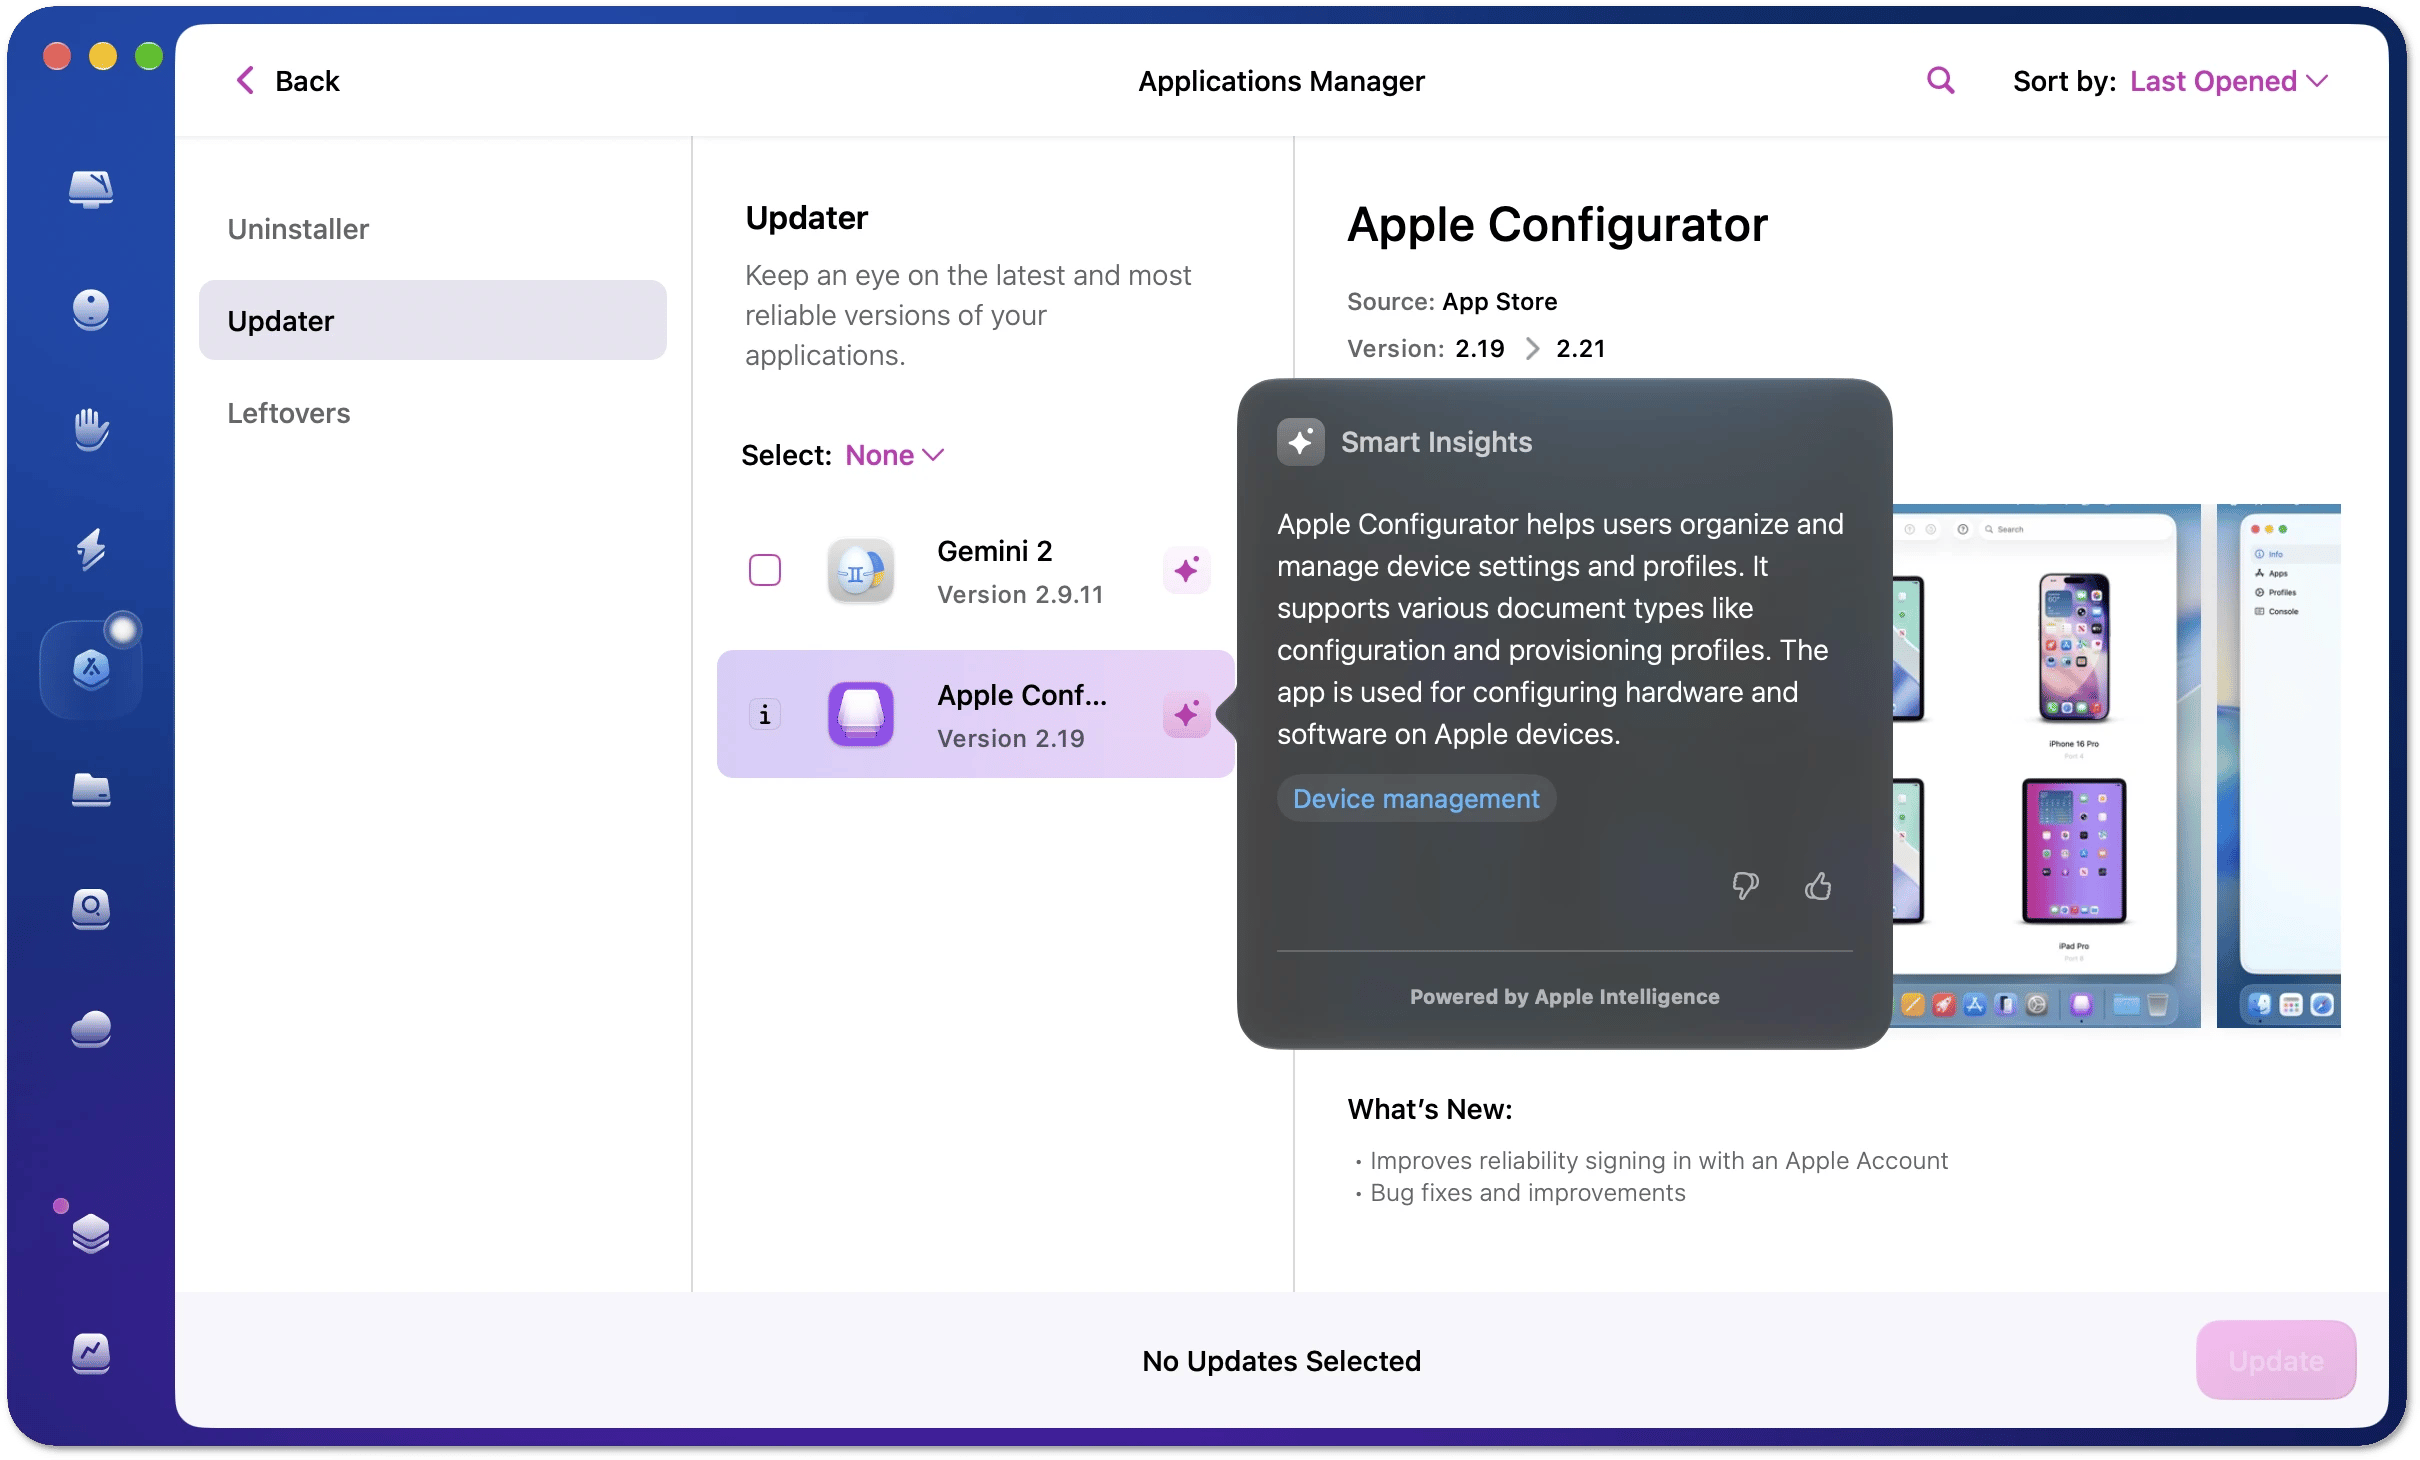Open the Smart Care monitor icon in sidebar
Image resolution: width=2420 pixels, height=1460 pixels.
coord(91,188)
